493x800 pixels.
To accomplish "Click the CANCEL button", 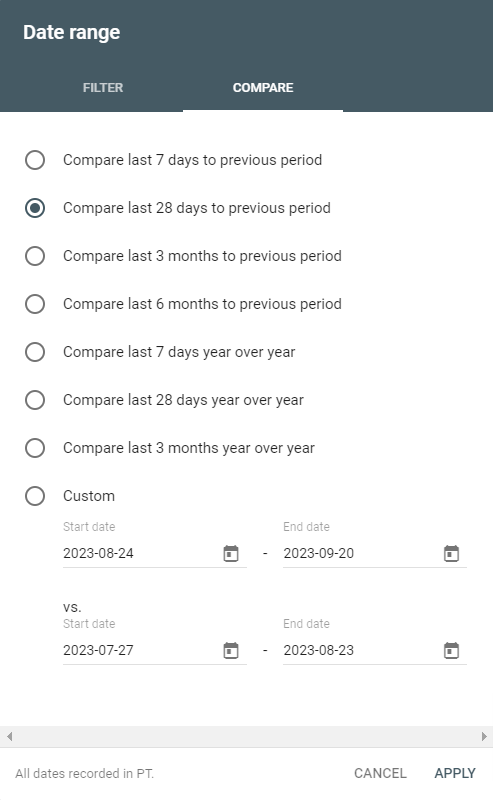I will 380,773.
